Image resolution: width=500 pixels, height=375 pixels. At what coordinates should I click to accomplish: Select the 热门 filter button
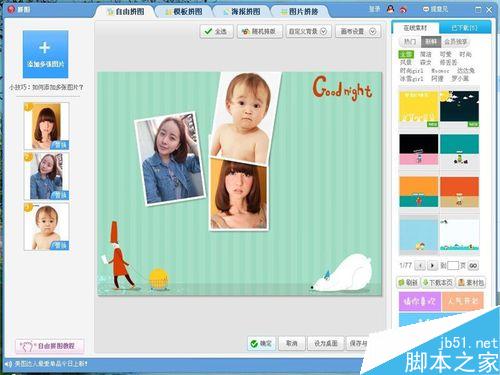[x=410, y=42]
